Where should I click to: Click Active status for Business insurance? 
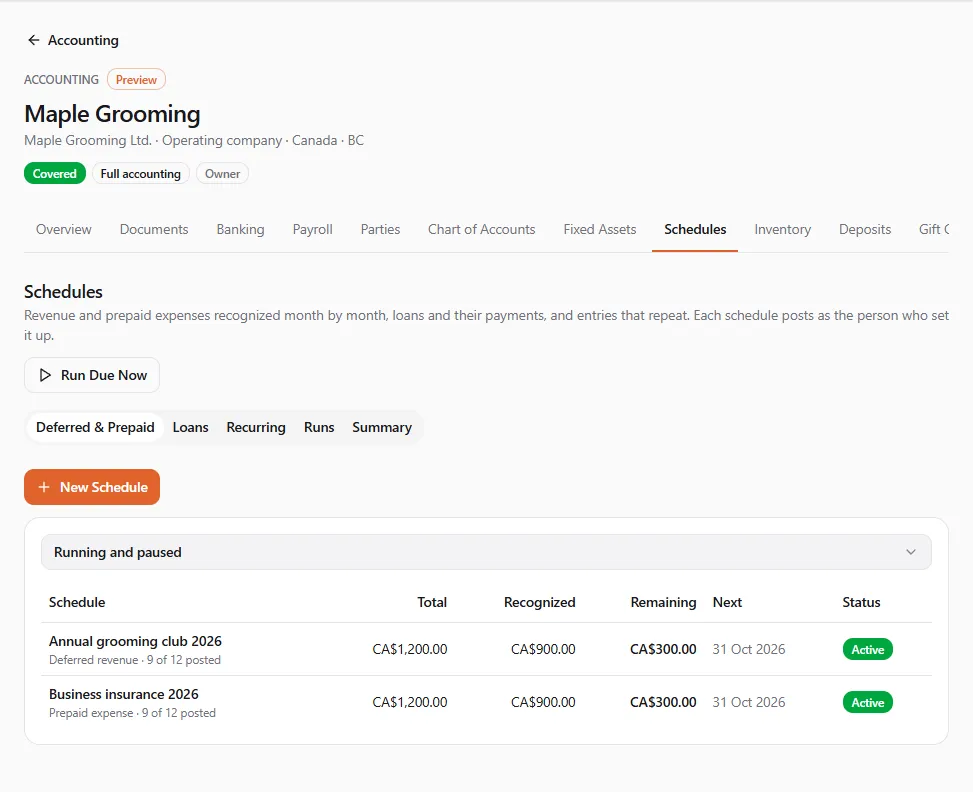coord(868,703)
